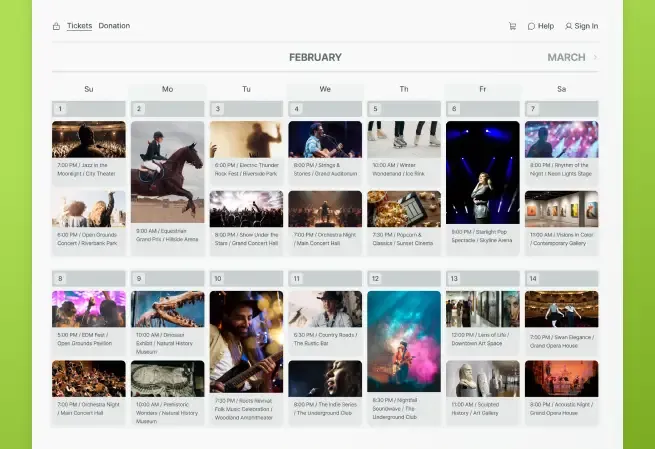This screenshot has width=655, height=449.
Task: Open Show Under the Stars thumbnail
Action: pyautogui.click(x=246, y=209)
